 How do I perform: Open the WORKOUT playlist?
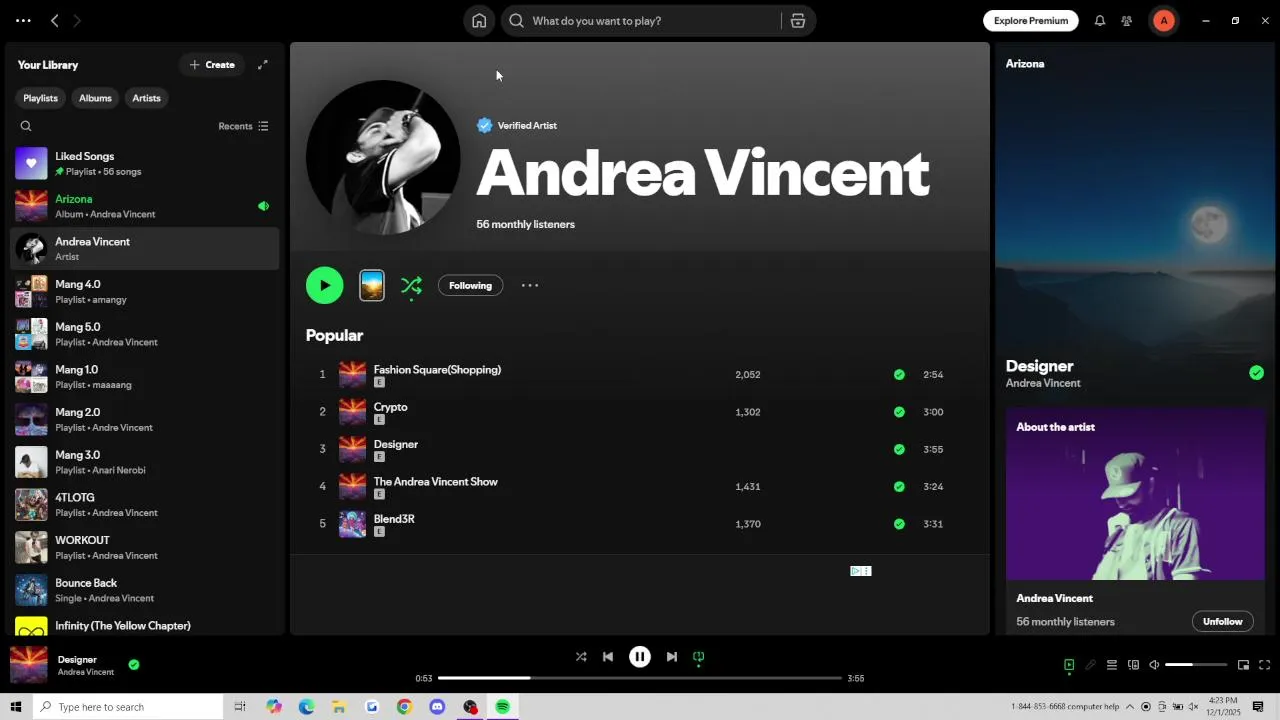pyautogui.click(x=144, y=547)
